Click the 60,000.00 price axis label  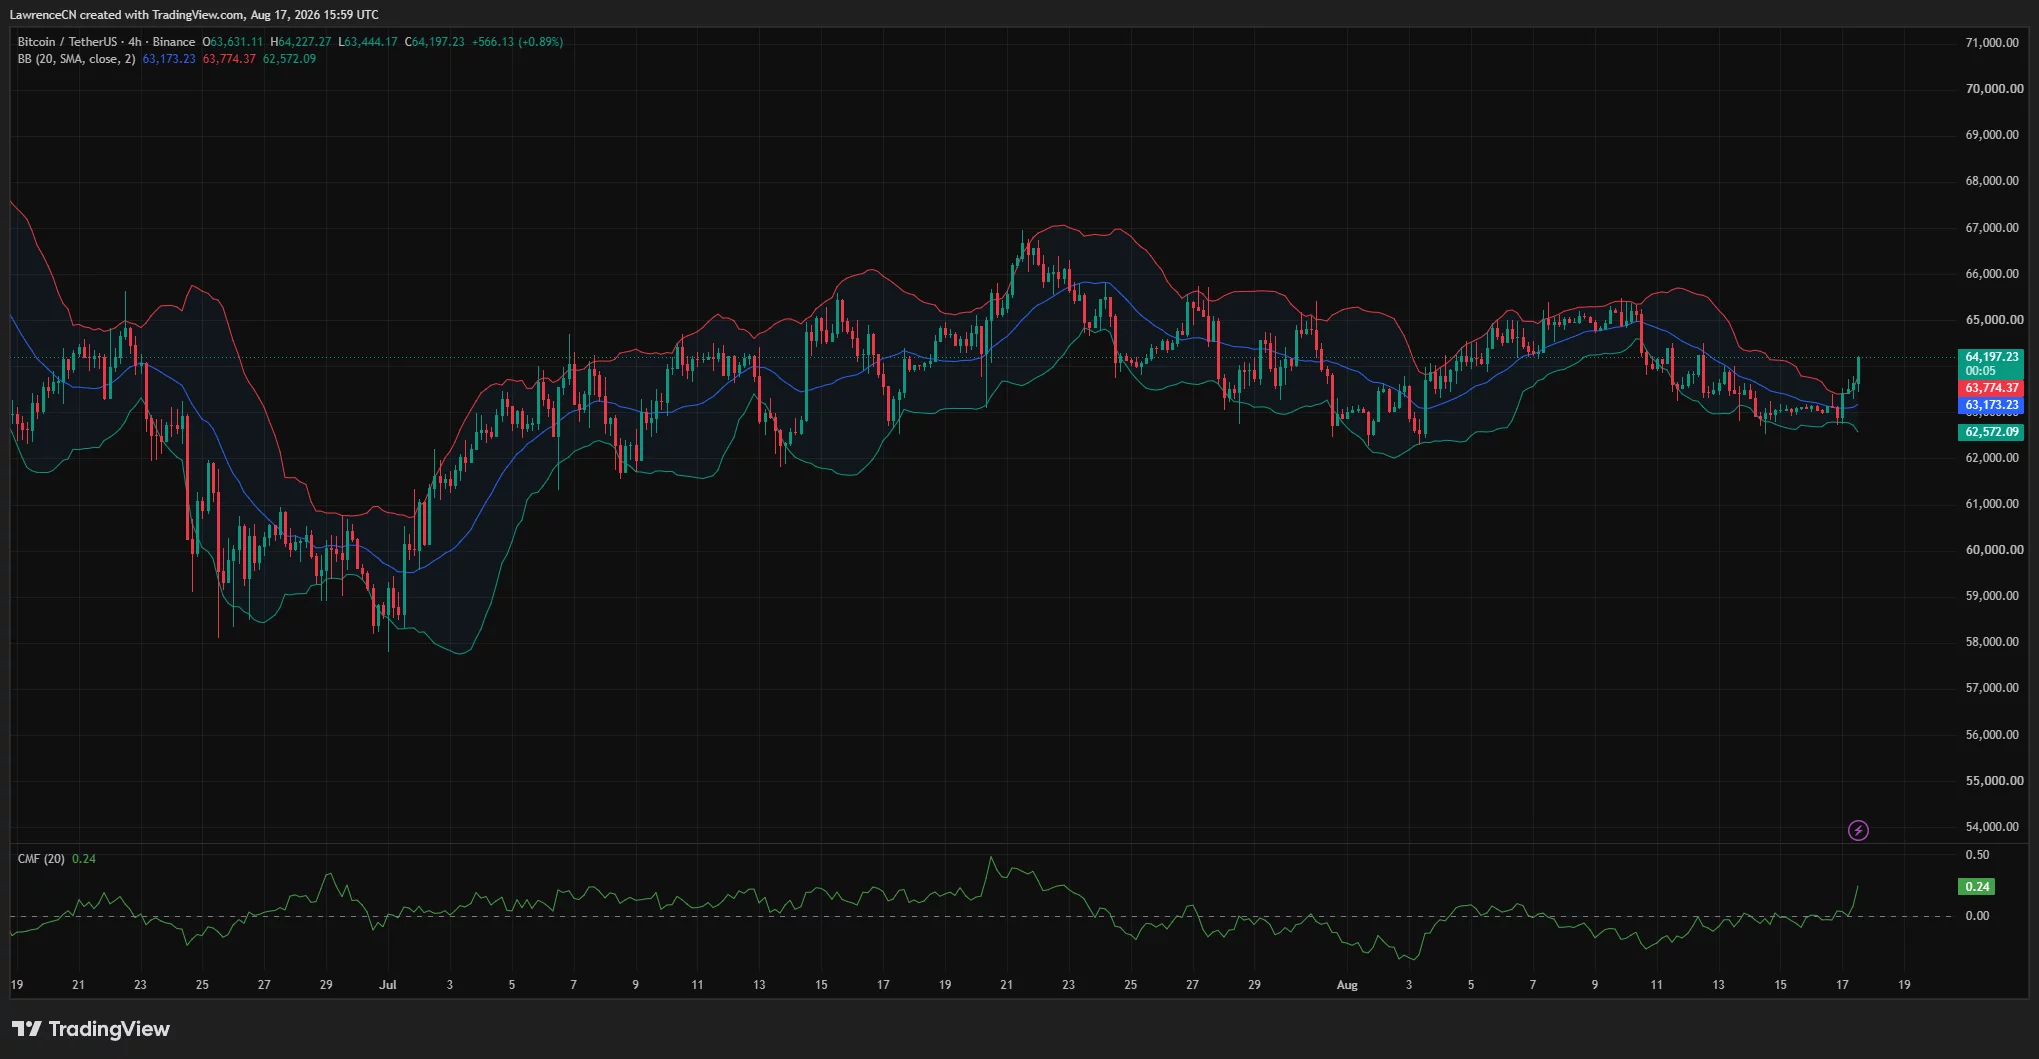[1993, 550]
